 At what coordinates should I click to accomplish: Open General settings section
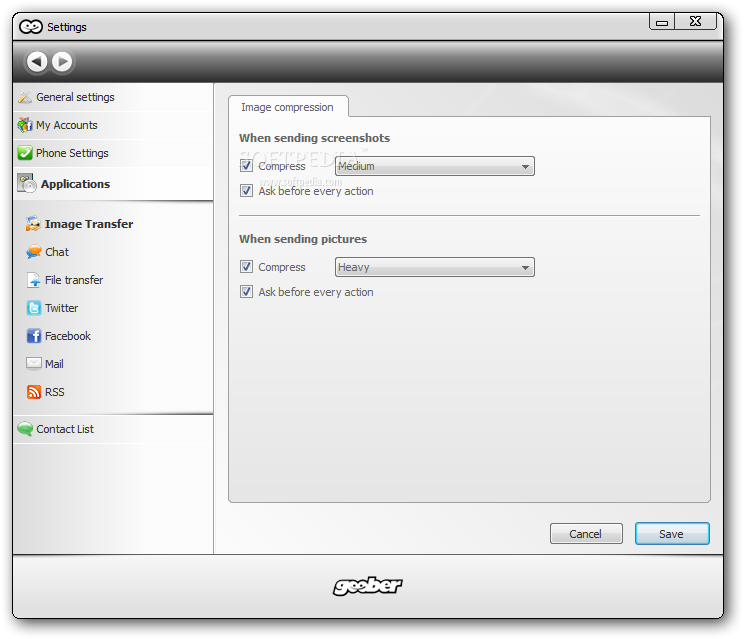coord(113,97)
